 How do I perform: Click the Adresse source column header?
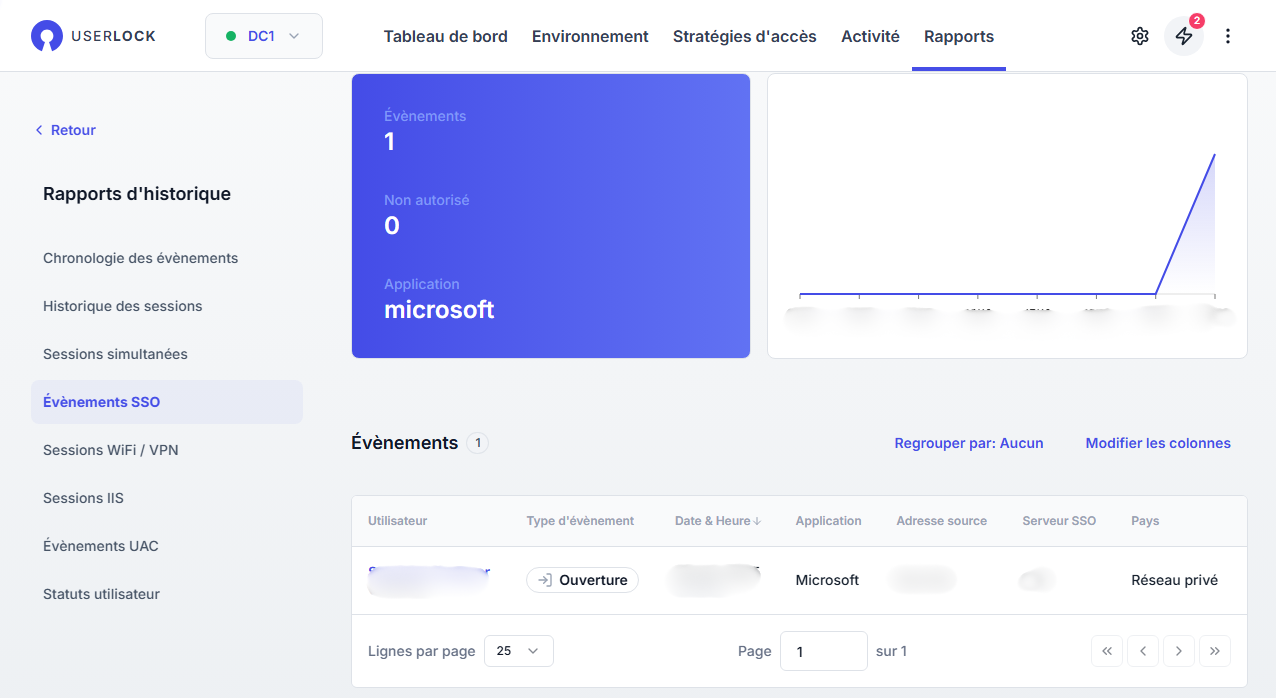click(x=941, y=521)
